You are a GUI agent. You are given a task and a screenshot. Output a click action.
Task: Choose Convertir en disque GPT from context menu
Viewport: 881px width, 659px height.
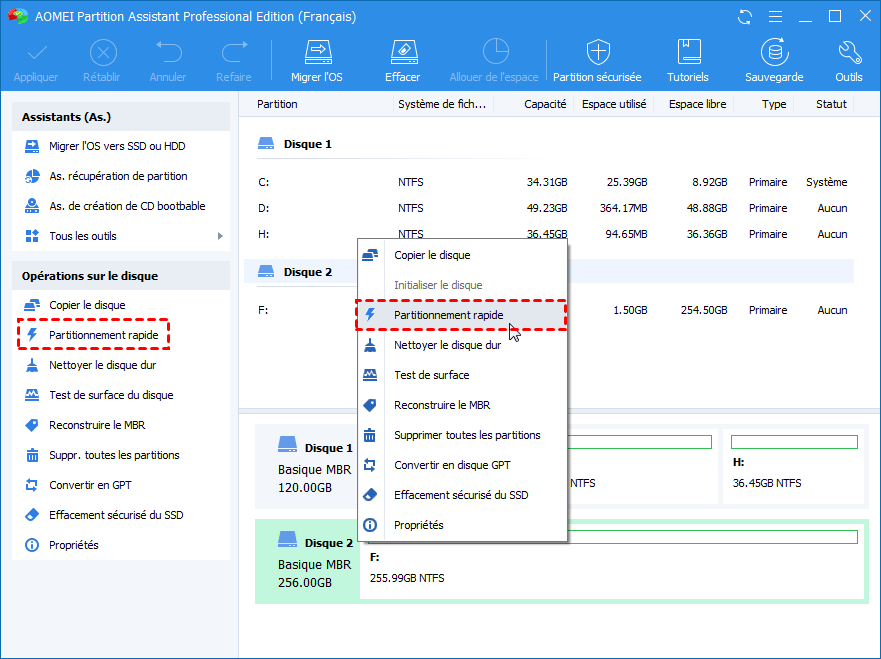pyautogui.click(x=452, y=465)
